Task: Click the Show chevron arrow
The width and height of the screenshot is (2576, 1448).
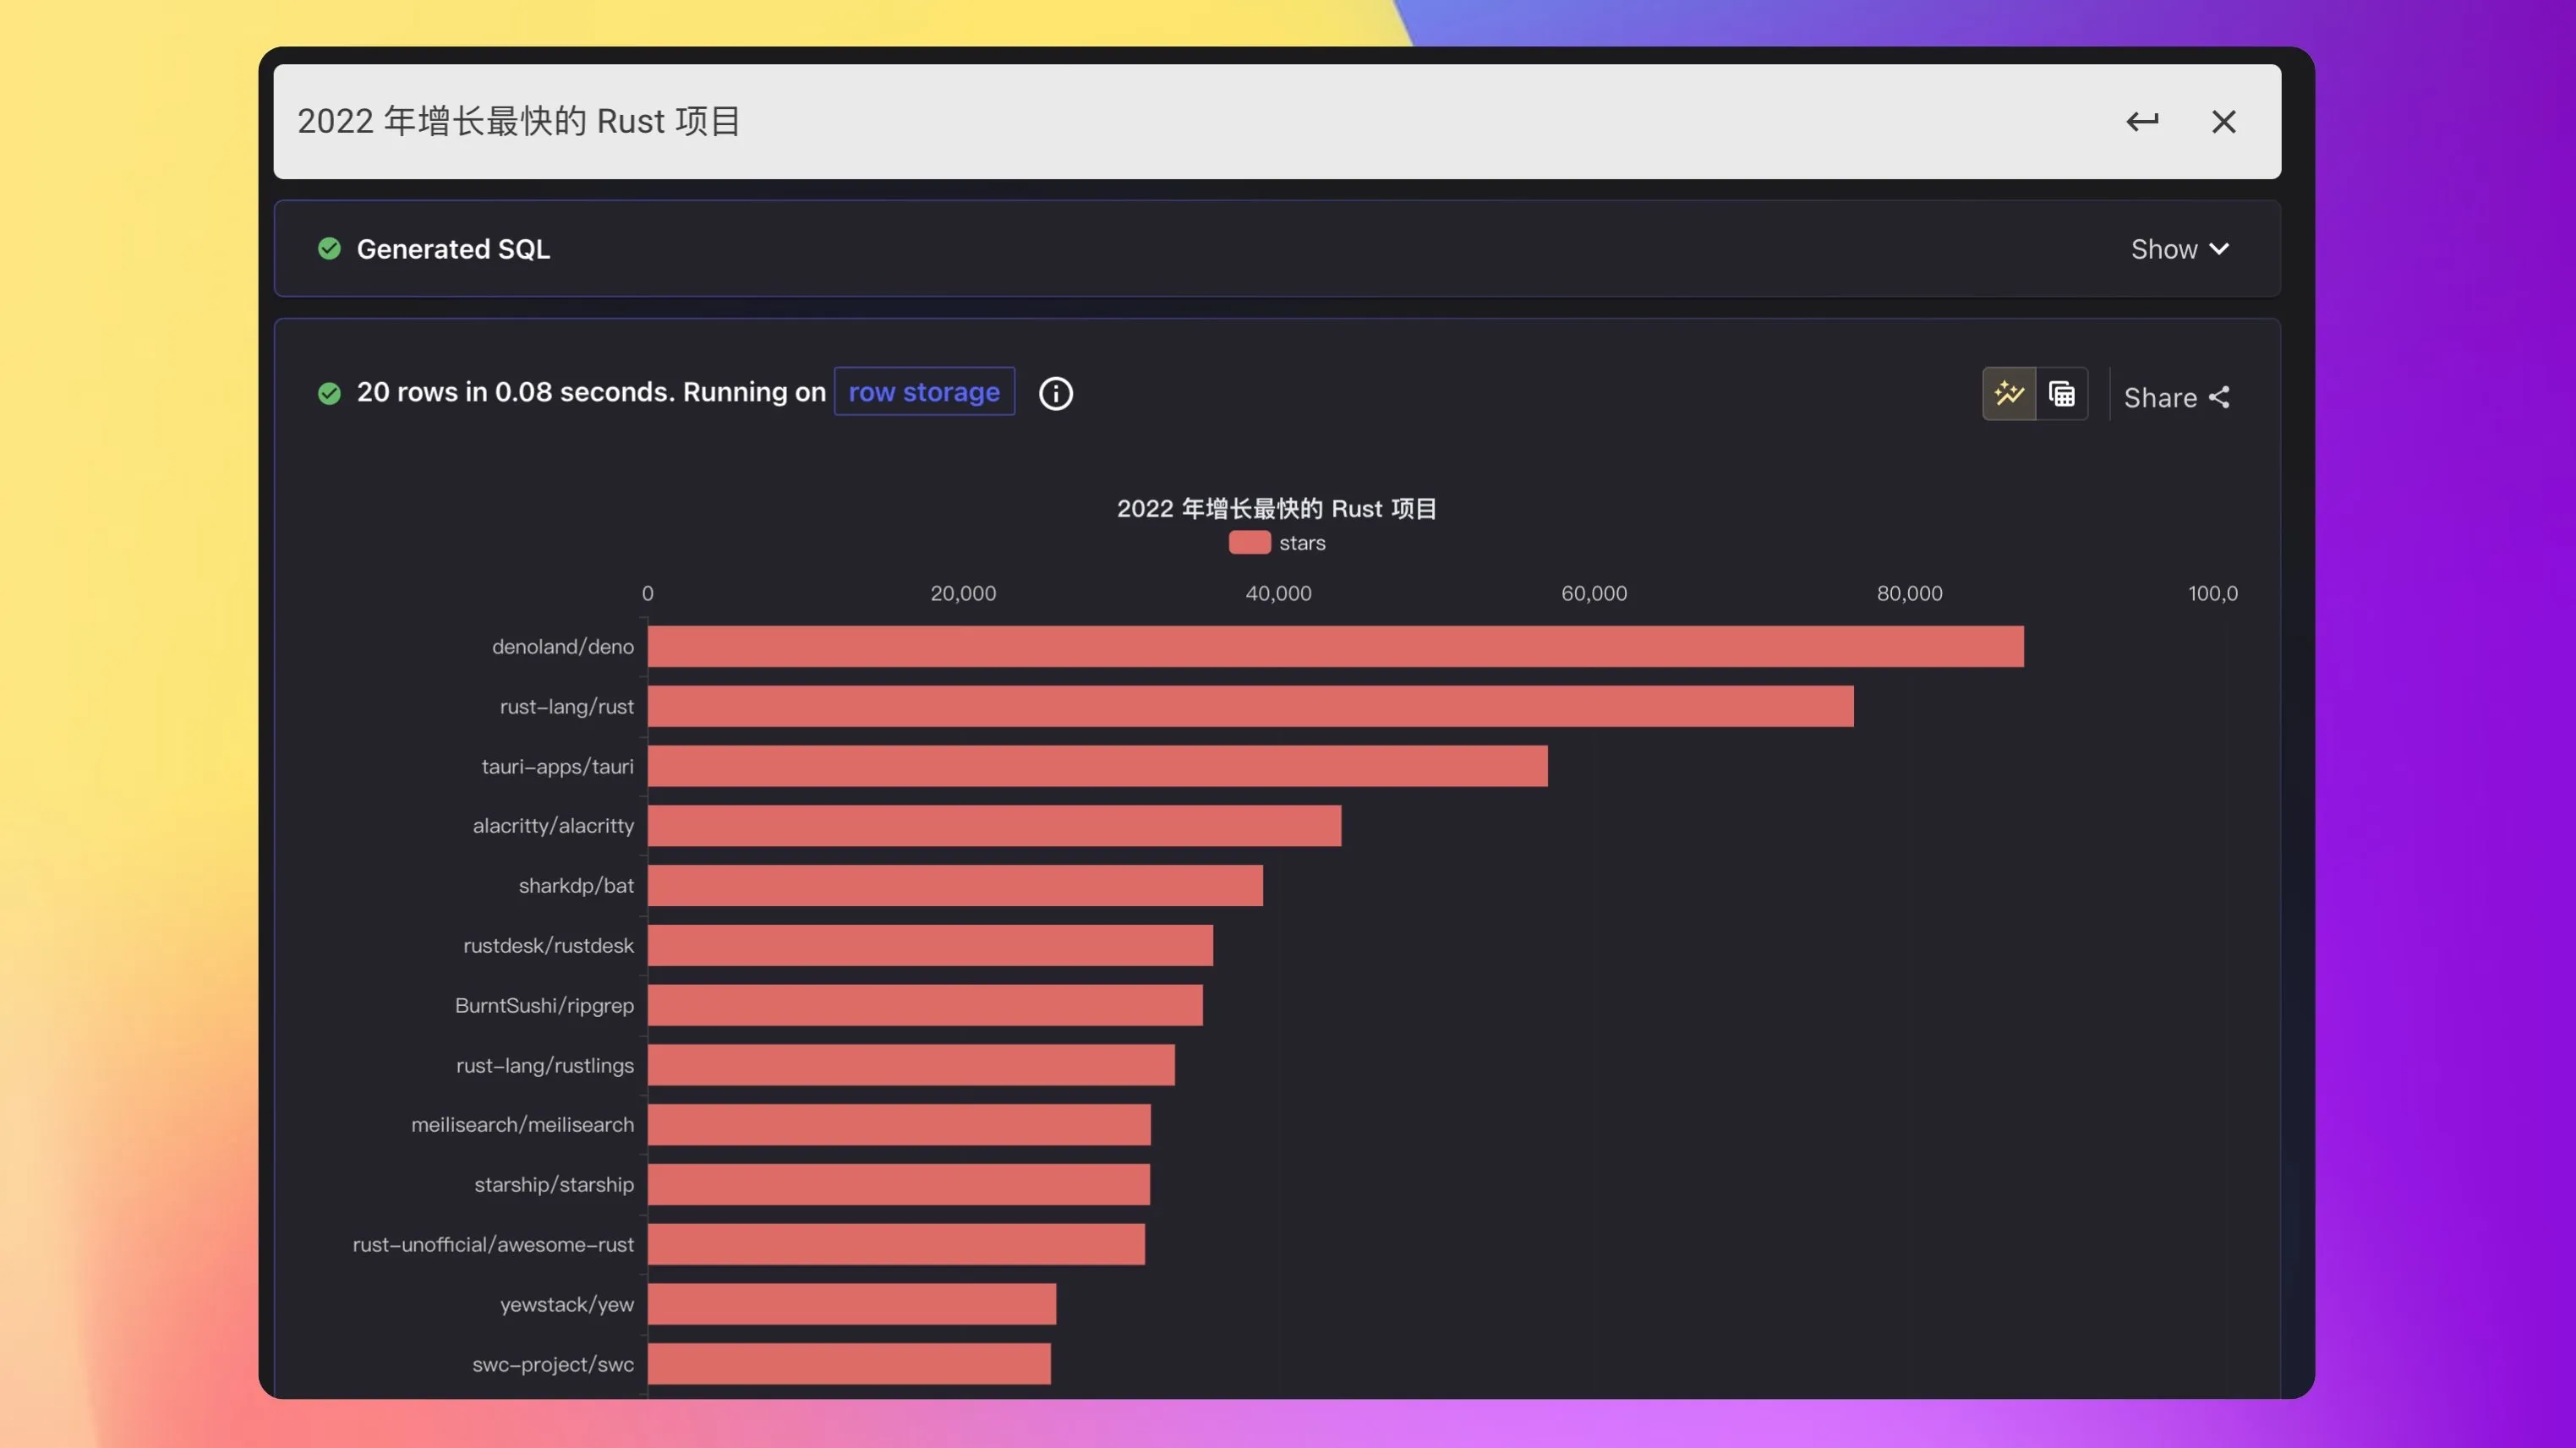Action: point(2219,249)
